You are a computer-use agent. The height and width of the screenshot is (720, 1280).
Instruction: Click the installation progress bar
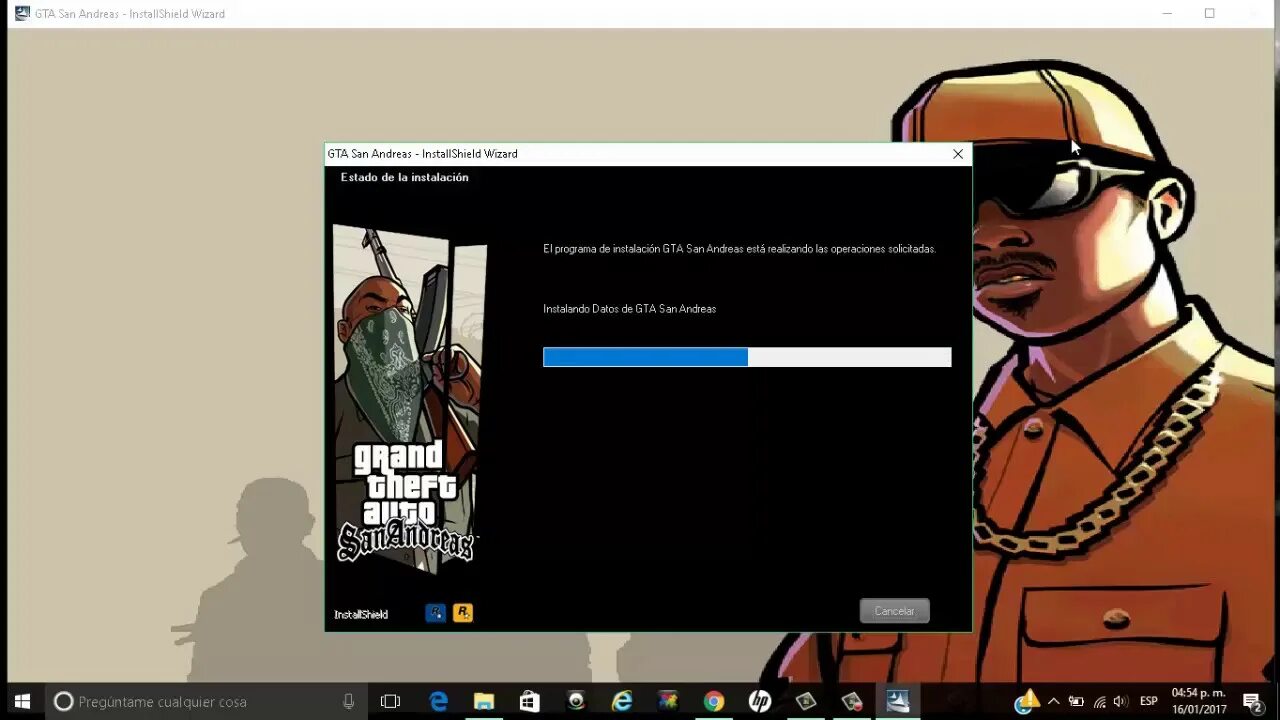coord(747,357)
